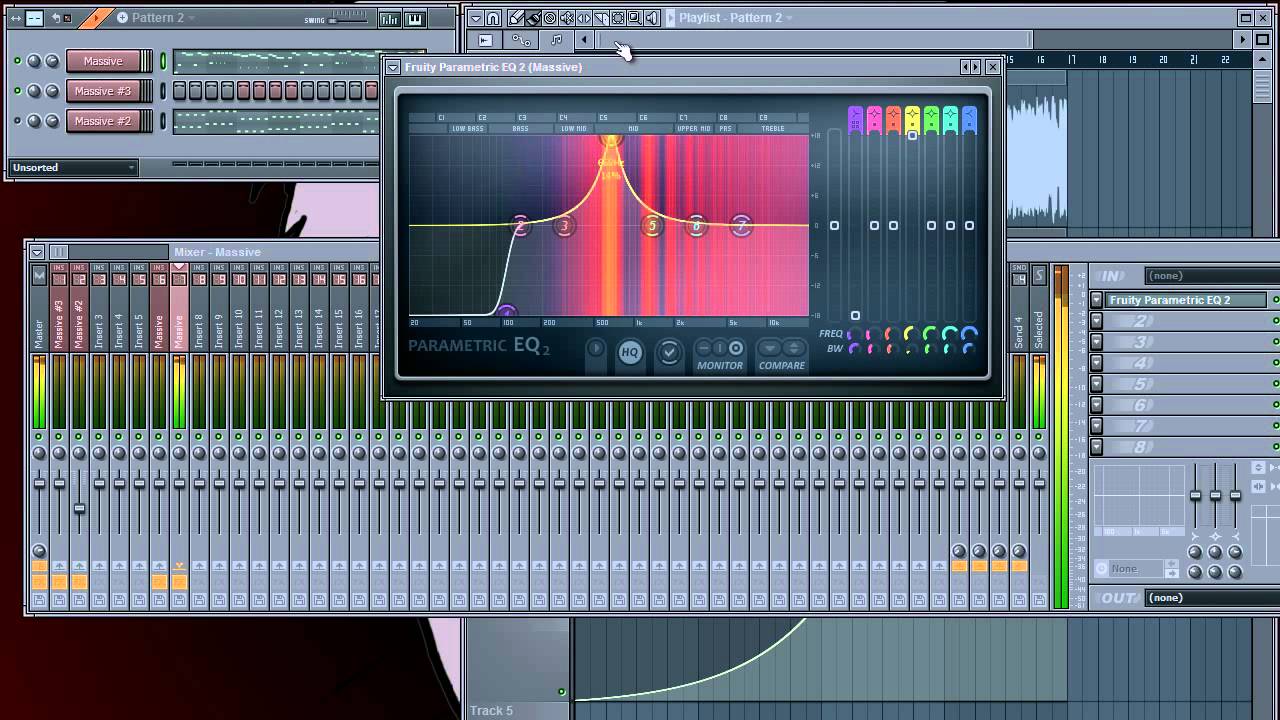Click save icon under Master track
The height and width of the screenshot is (720, 1280).
point(39,599)
